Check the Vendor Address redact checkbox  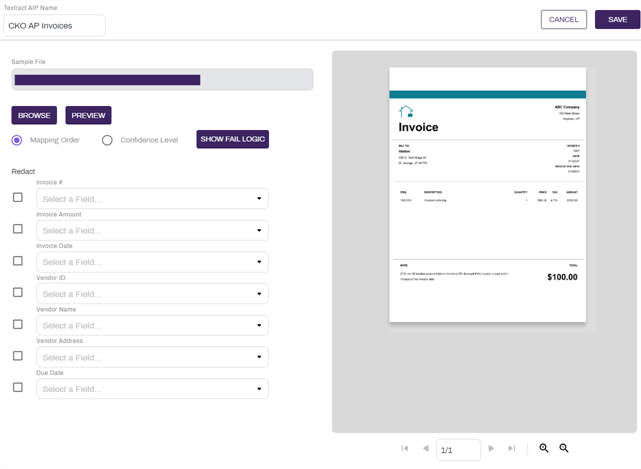18,356
